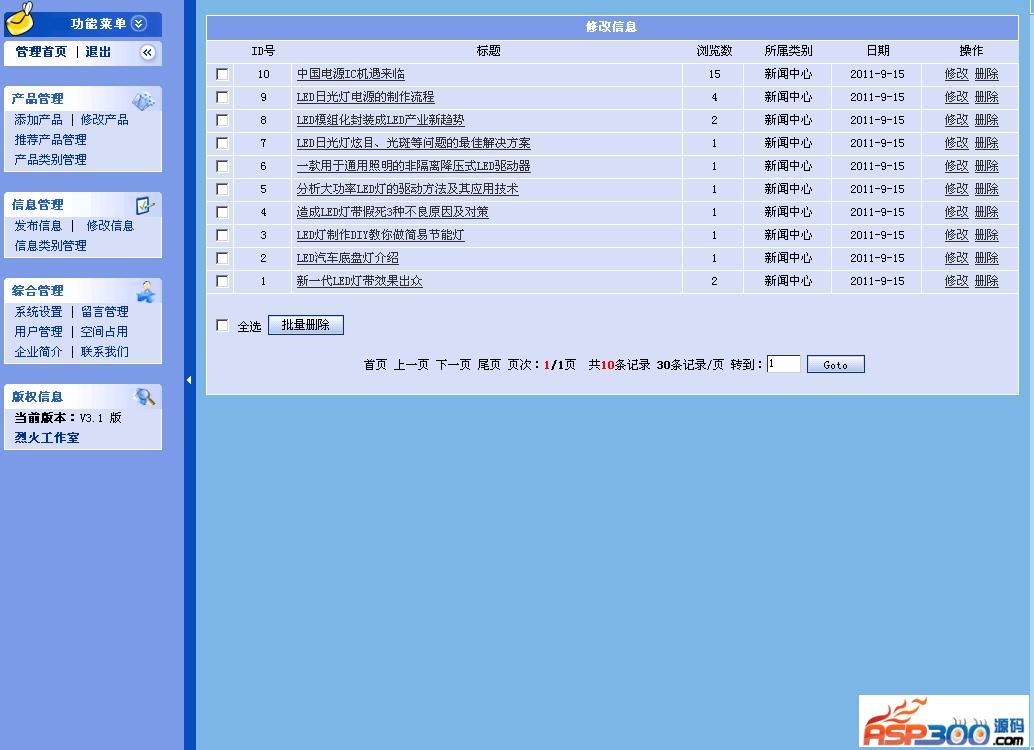1034x750 pixels.
Task: Collapse the sidebar with the left arrow handle
Action: pos(189,380)
